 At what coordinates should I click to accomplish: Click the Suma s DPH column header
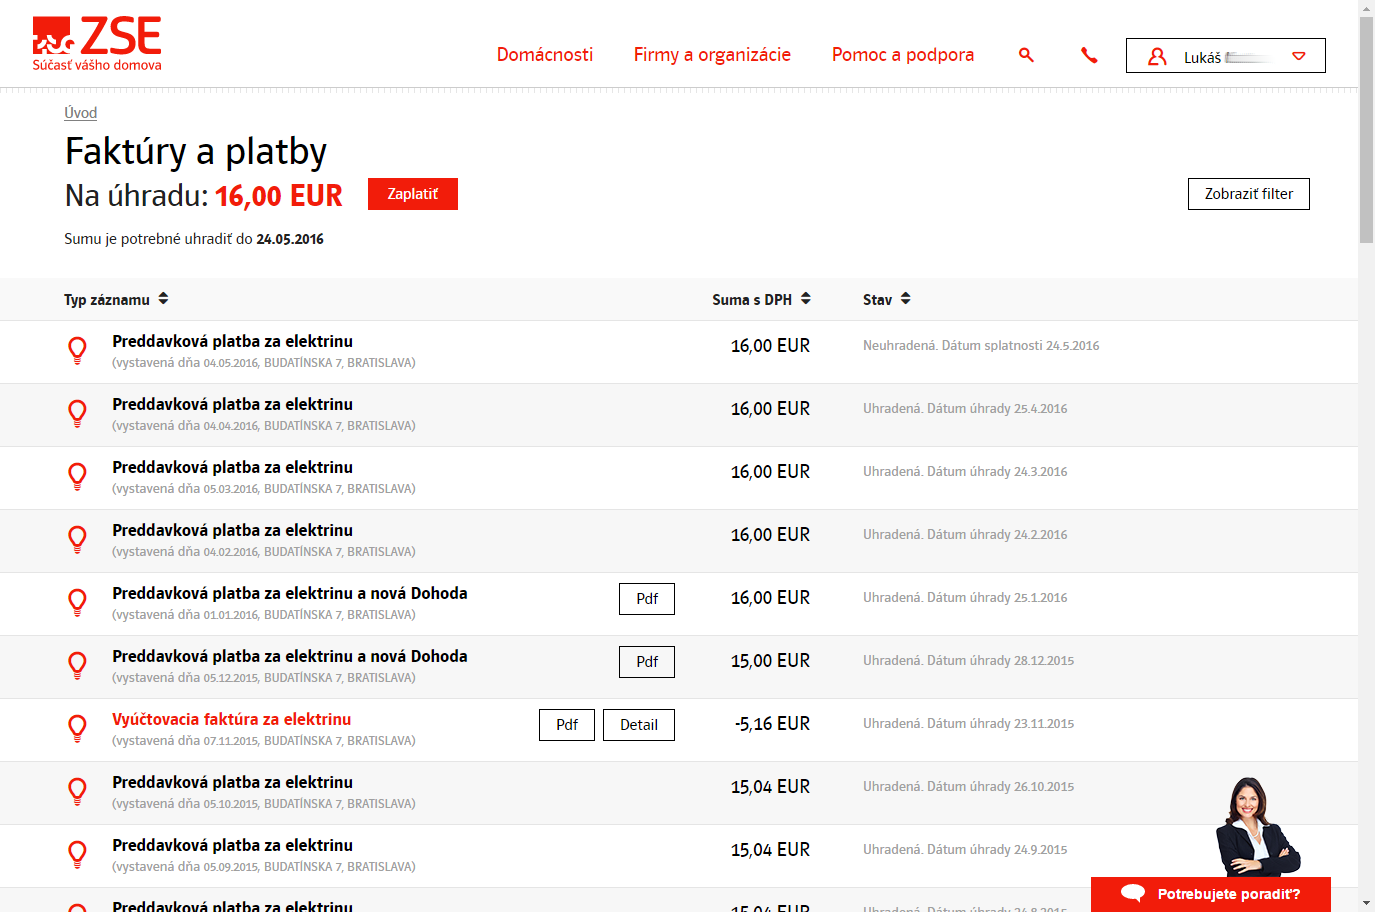(752, 300)
